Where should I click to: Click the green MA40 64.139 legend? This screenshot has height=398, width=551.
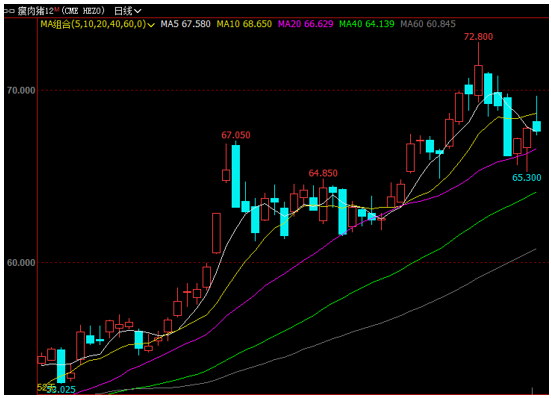click(x=367, y=24)
